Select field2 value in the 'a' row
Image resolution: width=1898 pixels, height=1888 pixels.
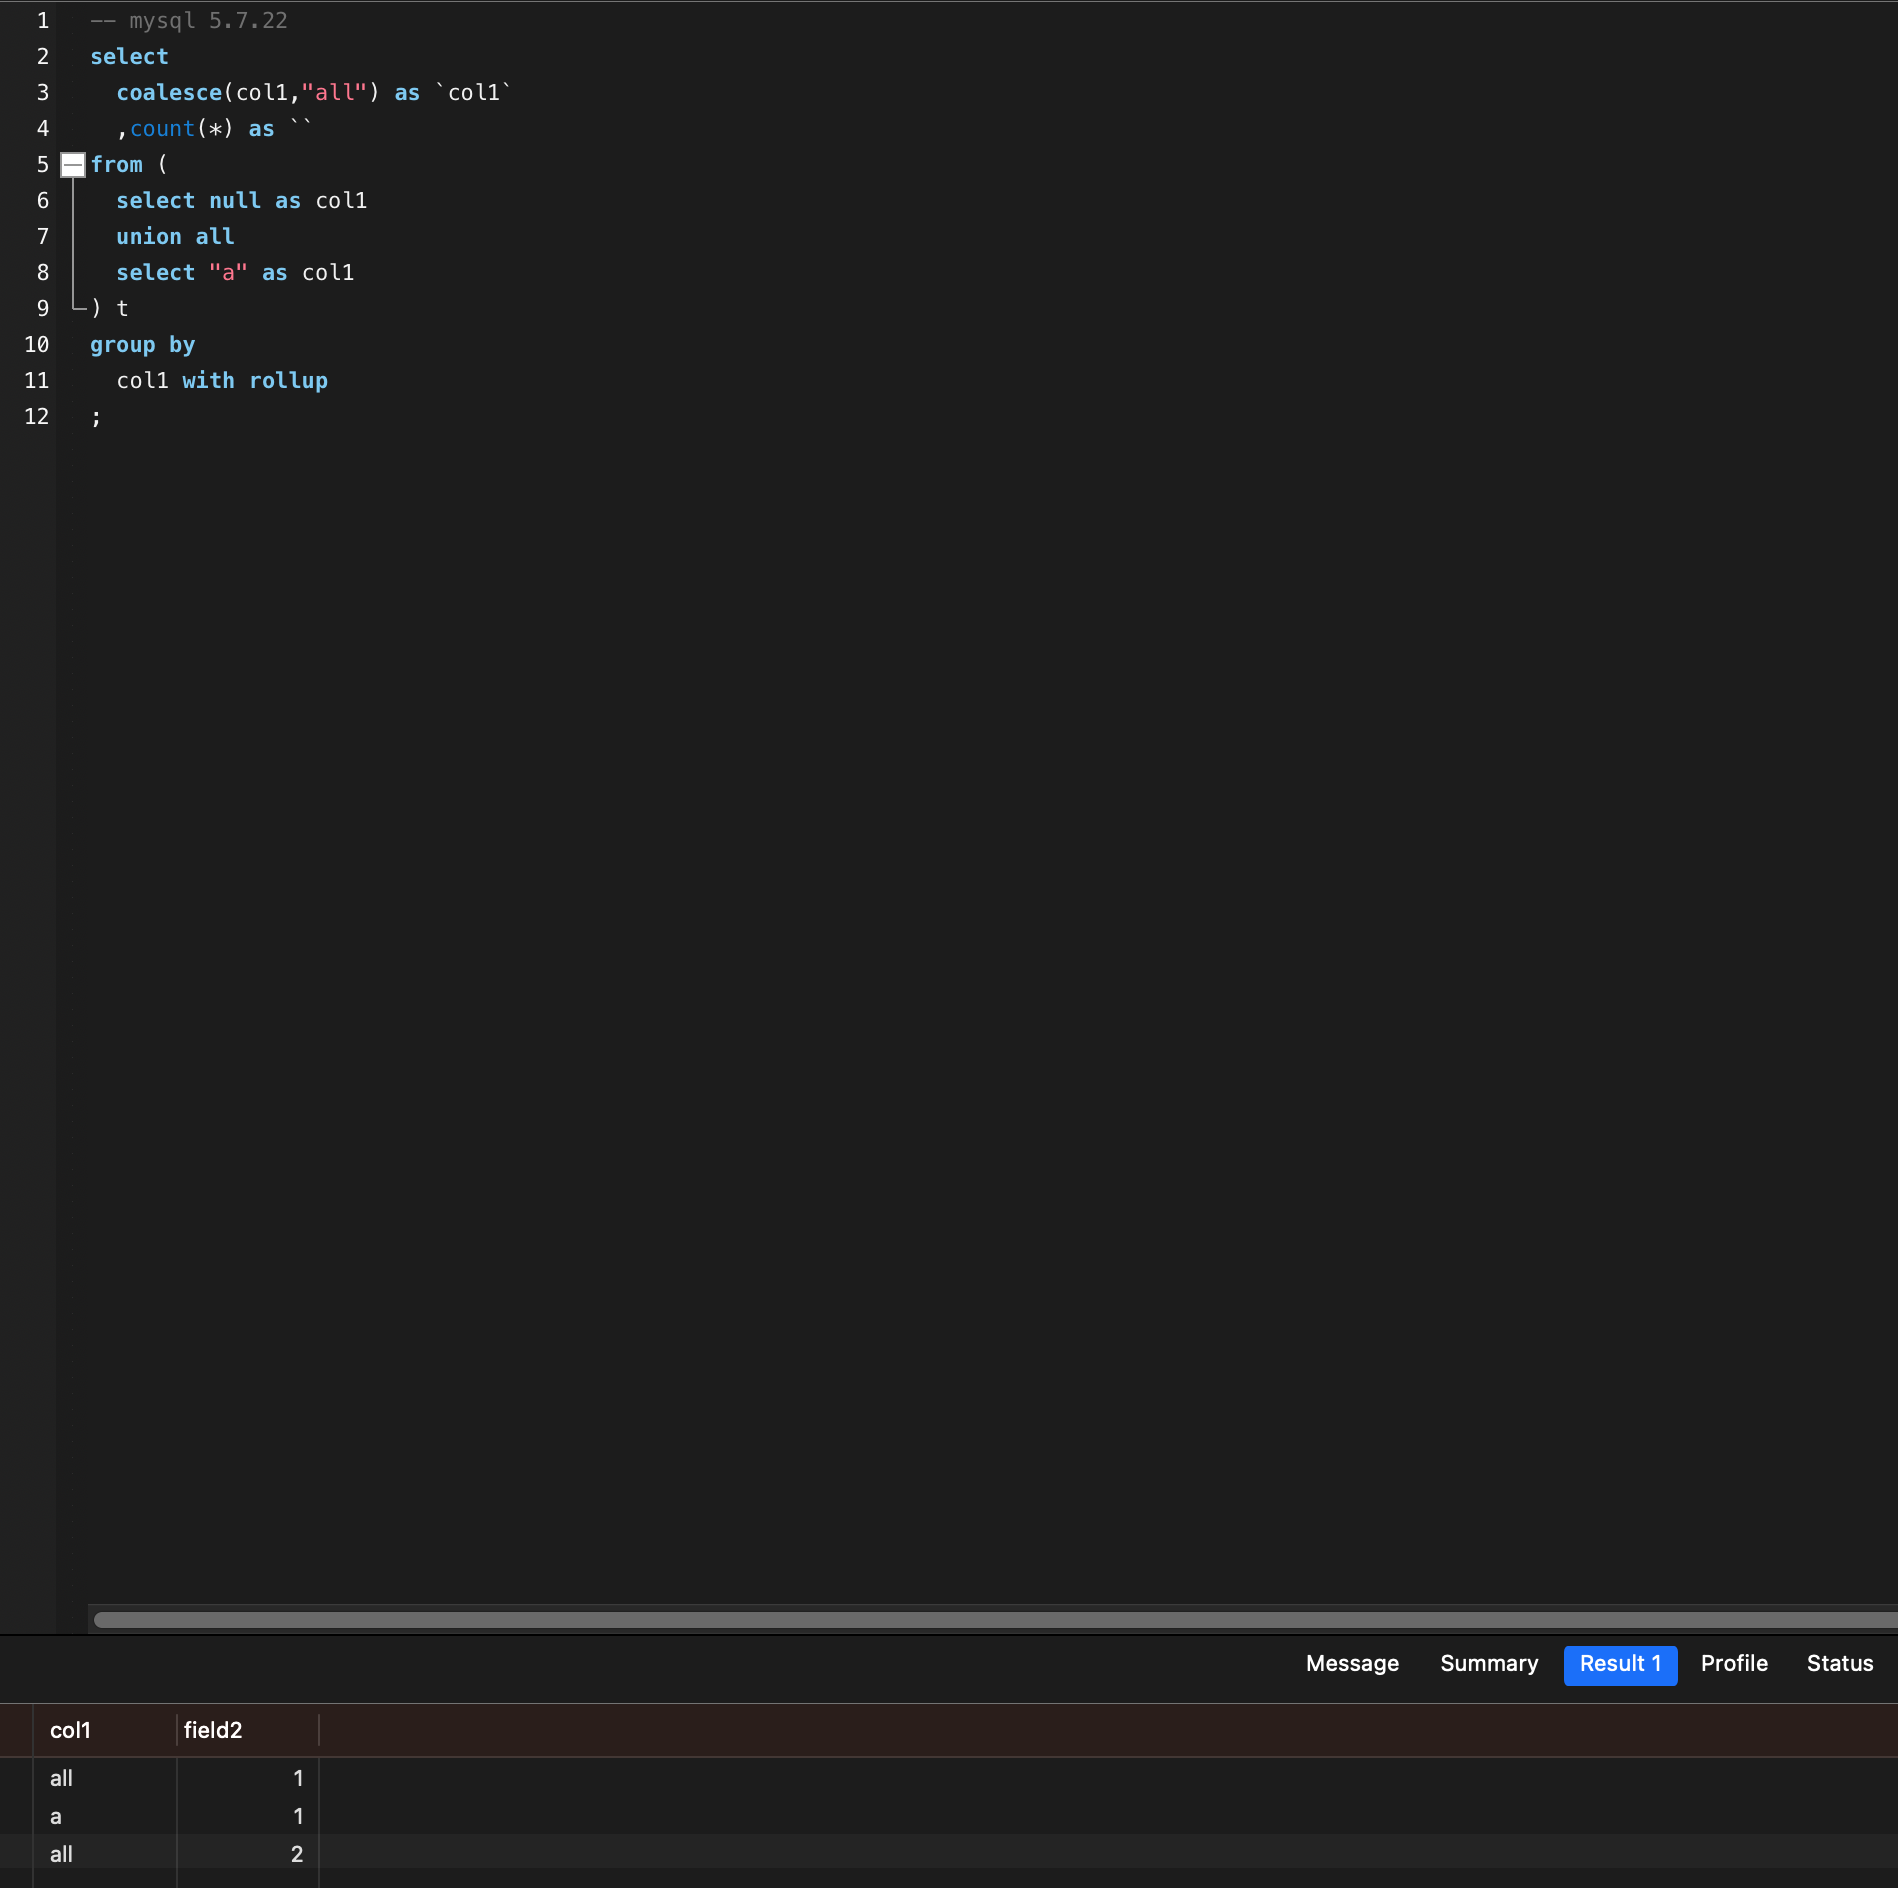[x=248, y=1817]
